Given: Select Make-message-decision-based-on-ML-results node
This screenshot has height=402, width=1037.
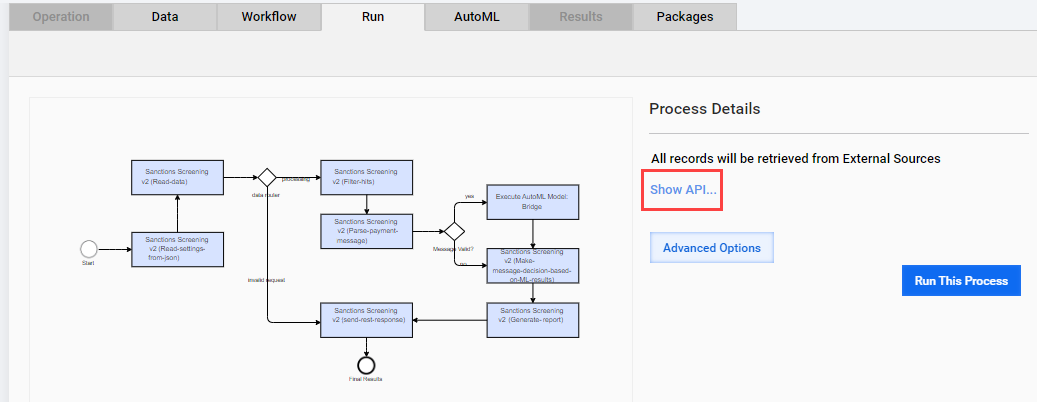Looking at the screenshot, I should click(x=532, y=266).
